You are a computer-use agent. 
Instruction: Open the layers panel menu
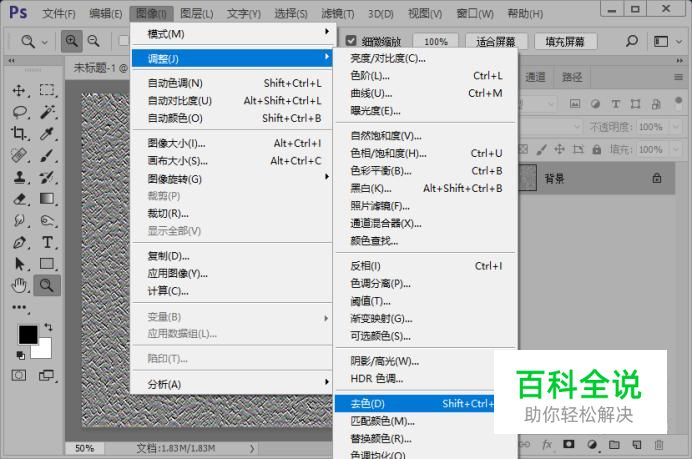tap(678, 77)
